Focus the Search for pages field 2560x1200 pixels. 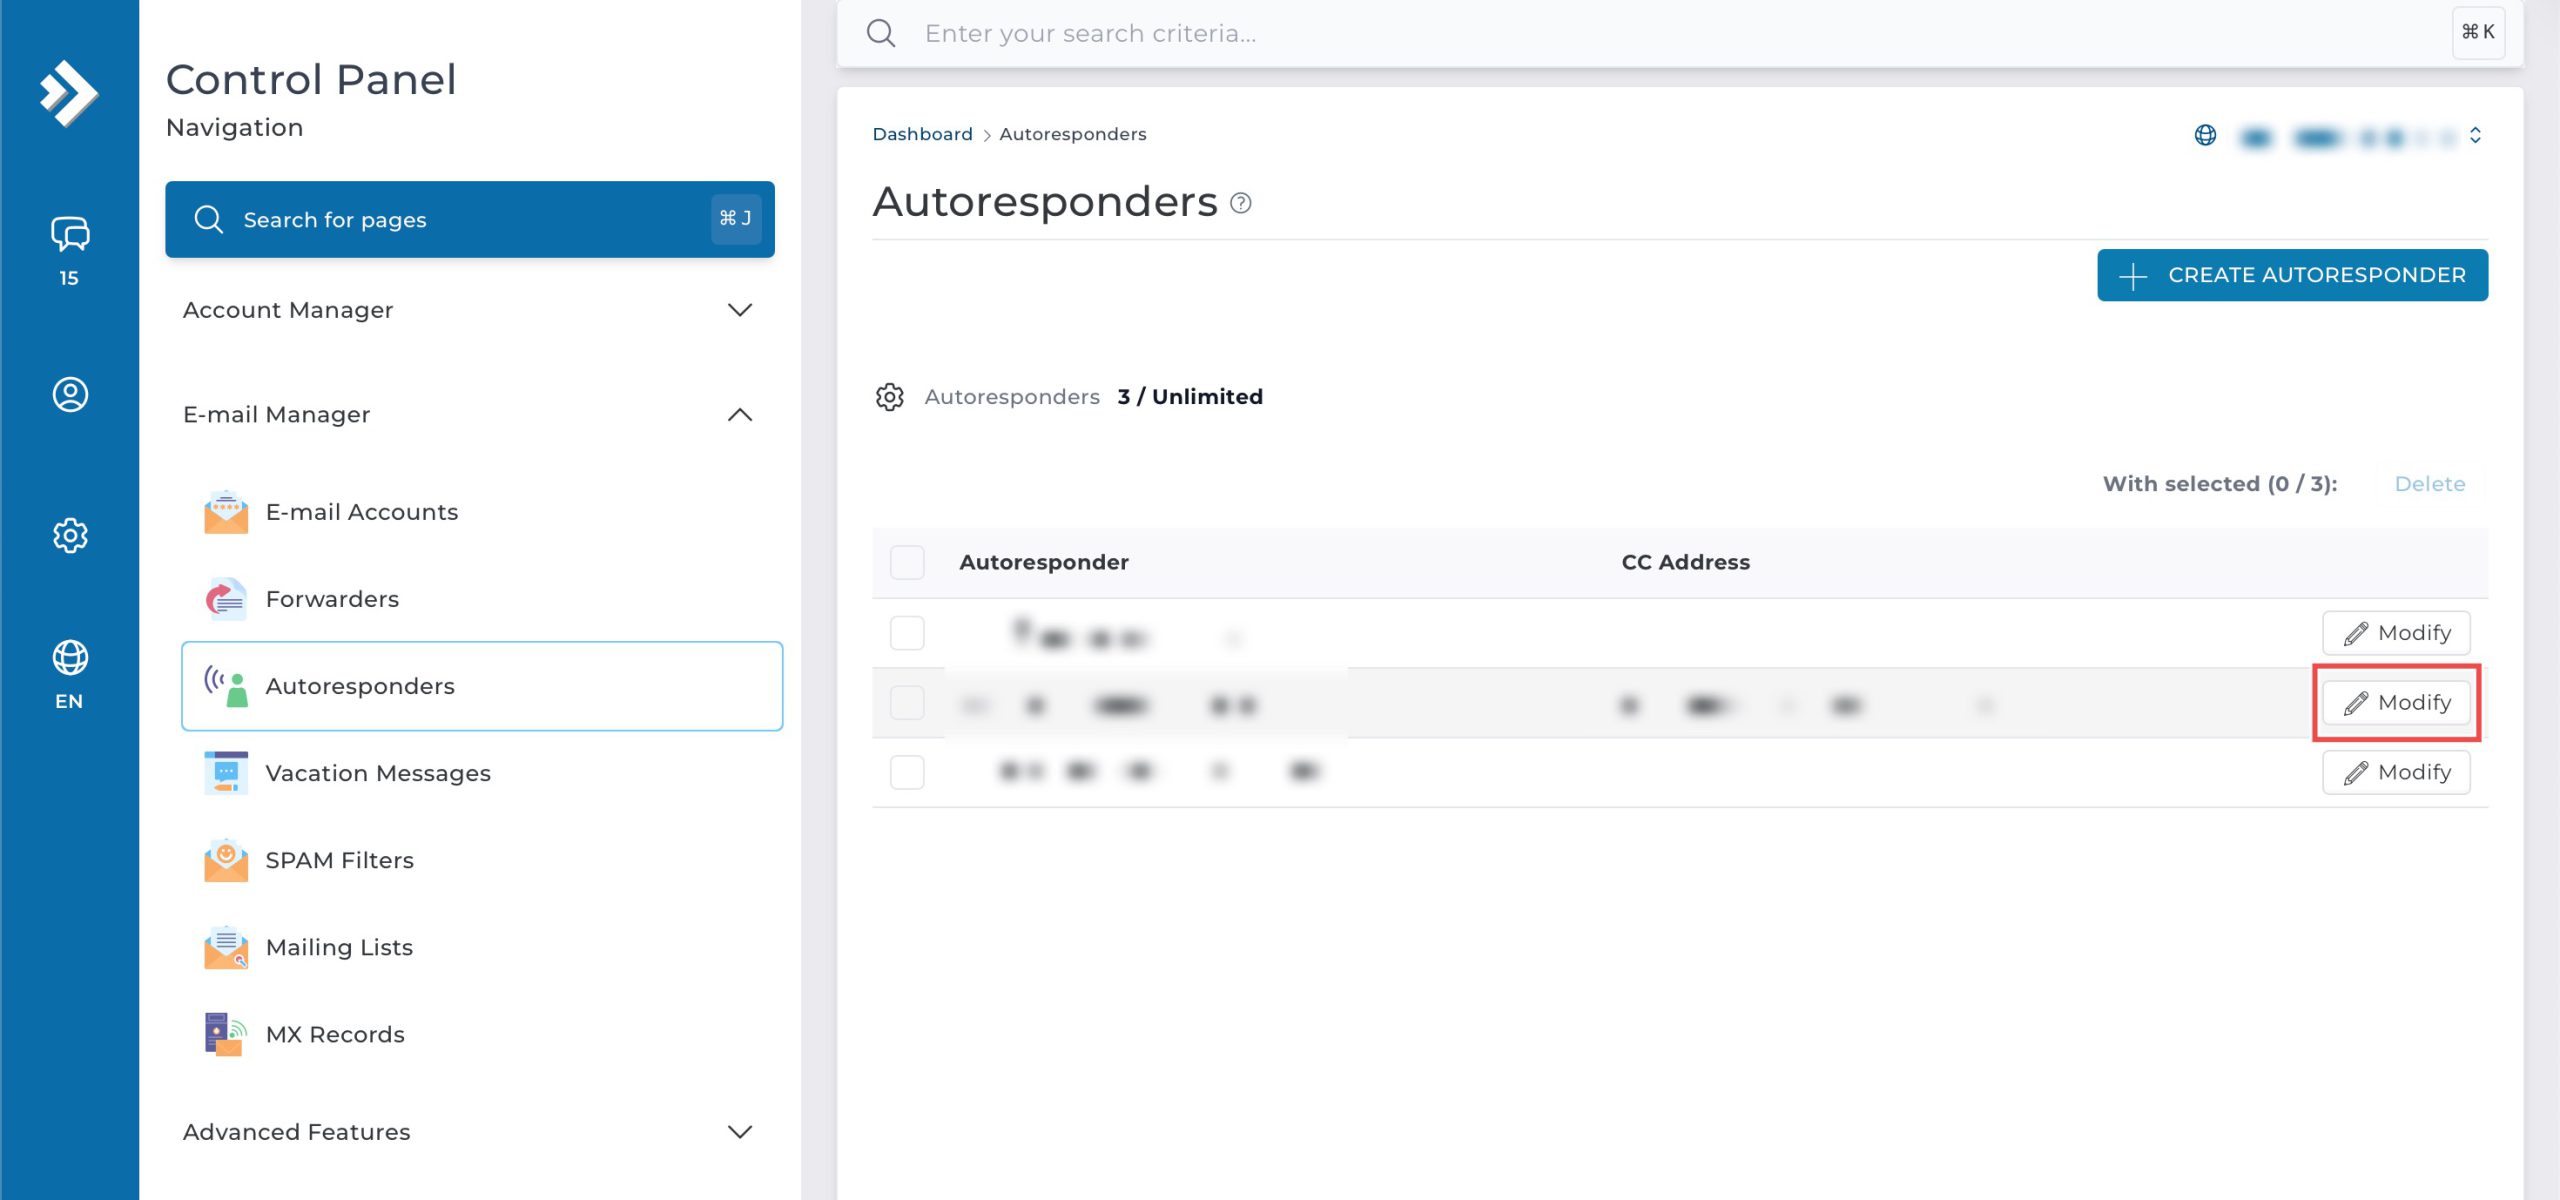pyautogui.click(x=468, y=220)
